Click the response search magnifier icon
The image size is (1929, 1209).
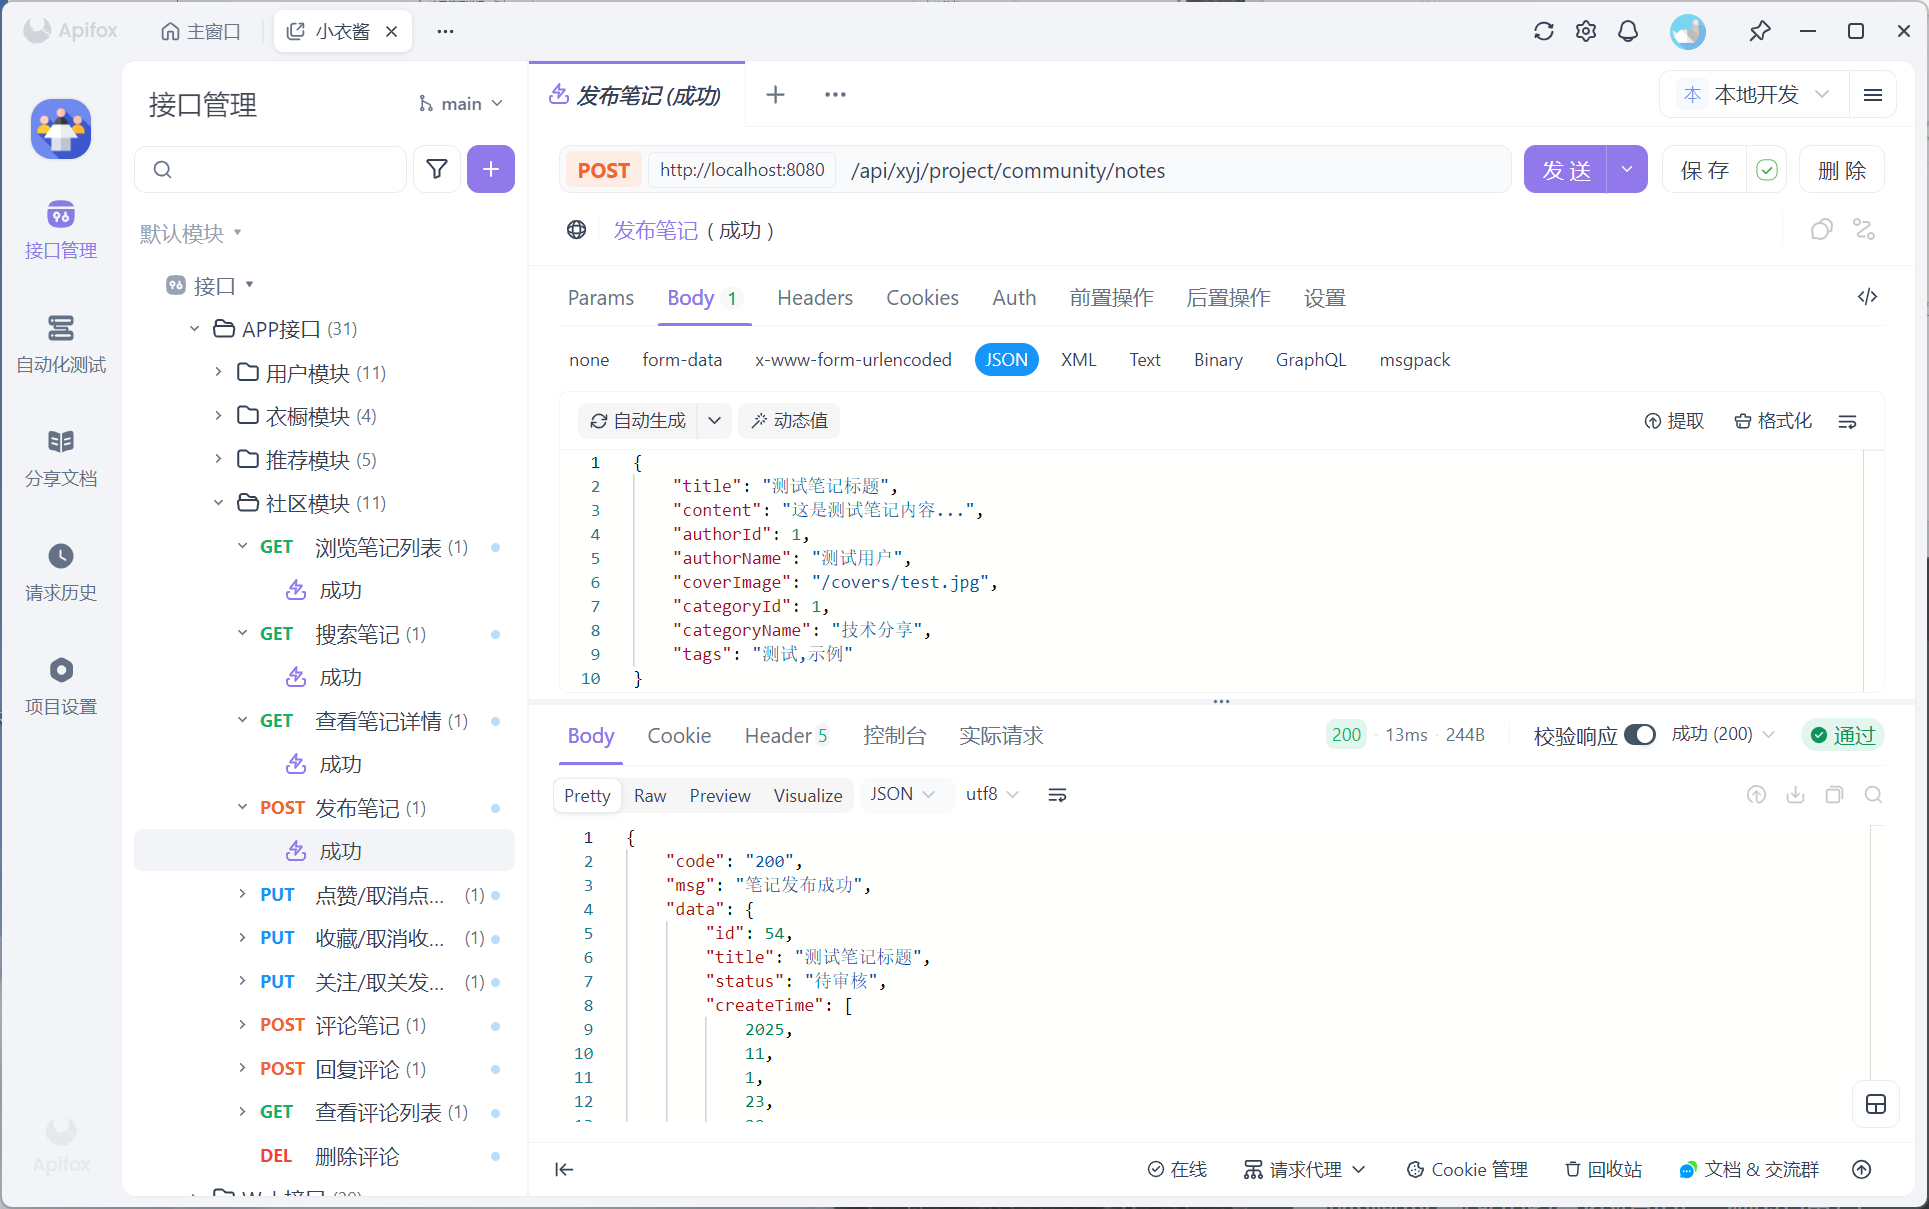tap(1873, 795)
